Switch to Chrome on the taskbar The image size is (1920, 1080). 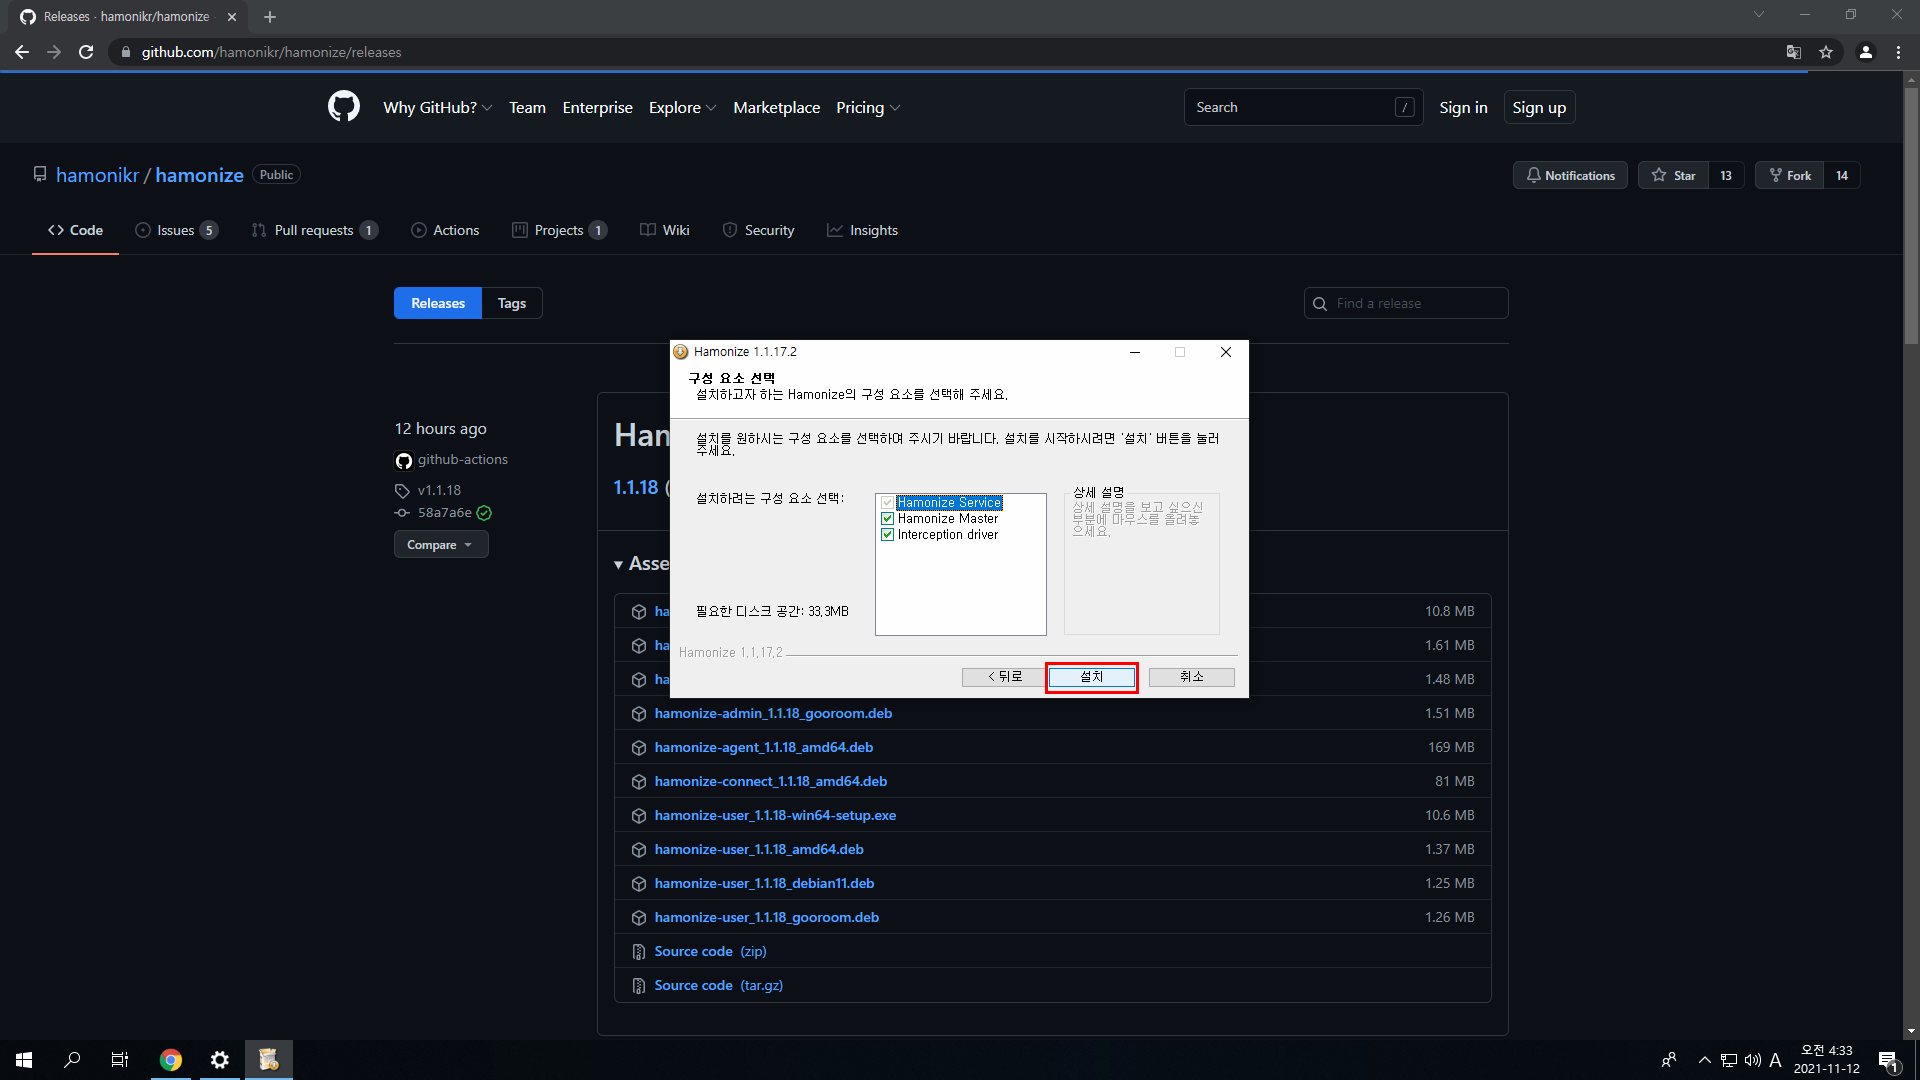click(171, 1060)
